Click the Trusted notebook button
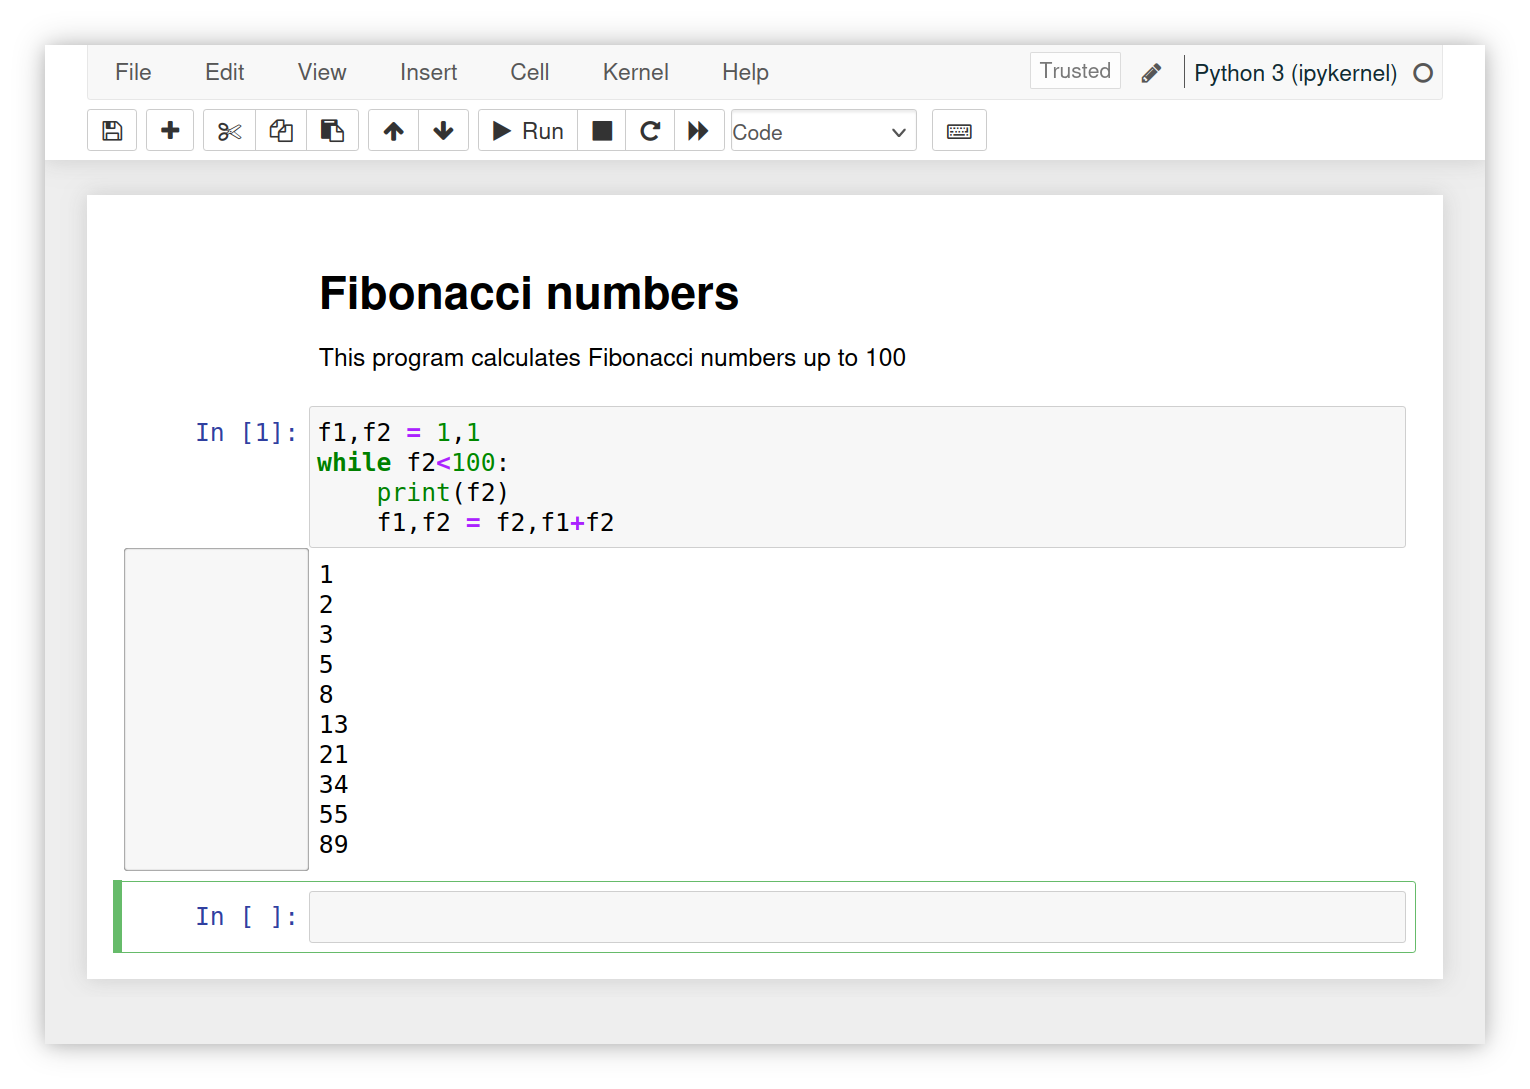Viewport: 1530px width, 1089px height. click(x=1075, y=71)
